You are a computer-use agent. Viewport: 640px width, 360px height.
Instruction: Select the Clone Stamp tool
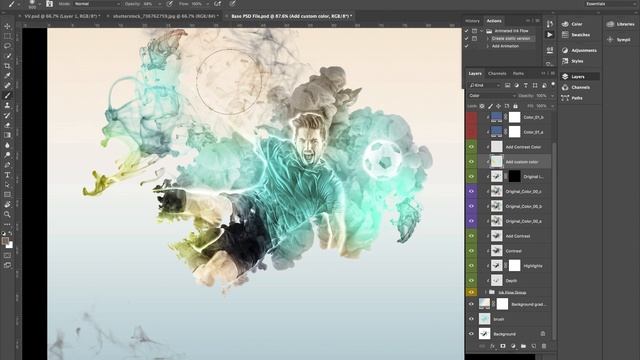(x=7, y=105)
